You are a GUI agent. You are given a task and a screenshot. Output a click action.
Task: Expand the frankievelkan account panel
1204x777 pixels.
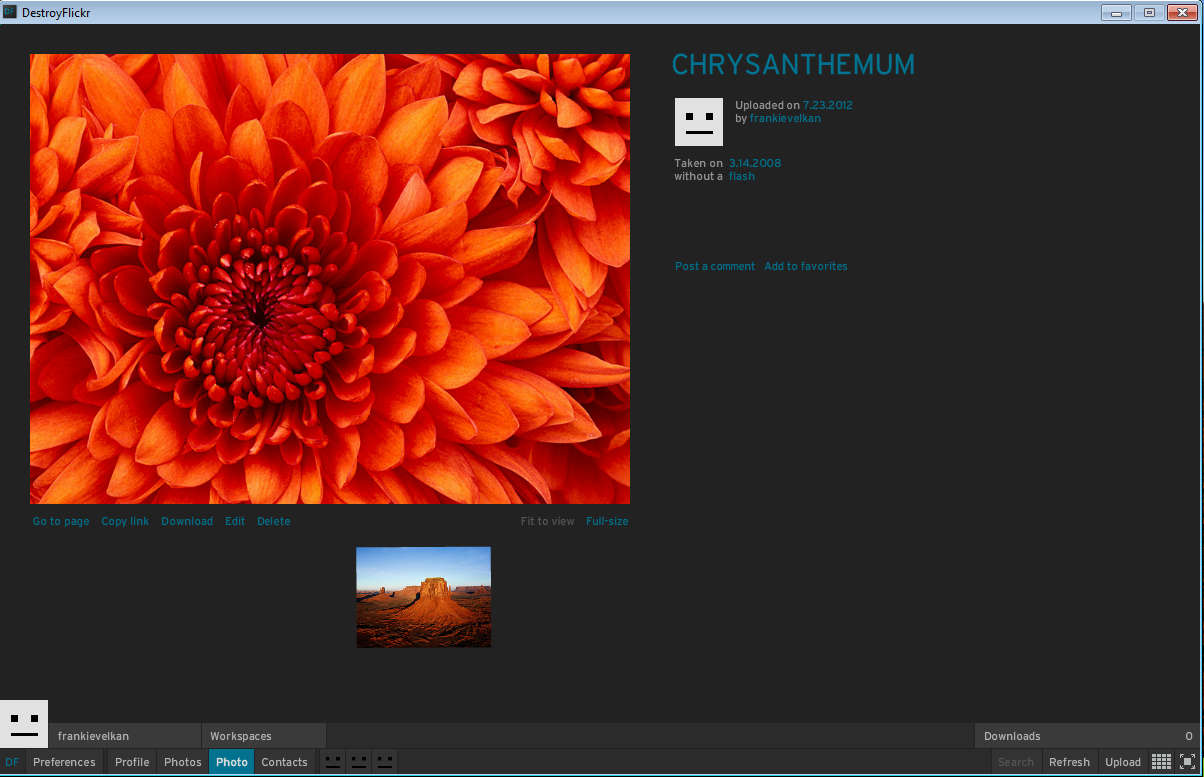(124, 736)
